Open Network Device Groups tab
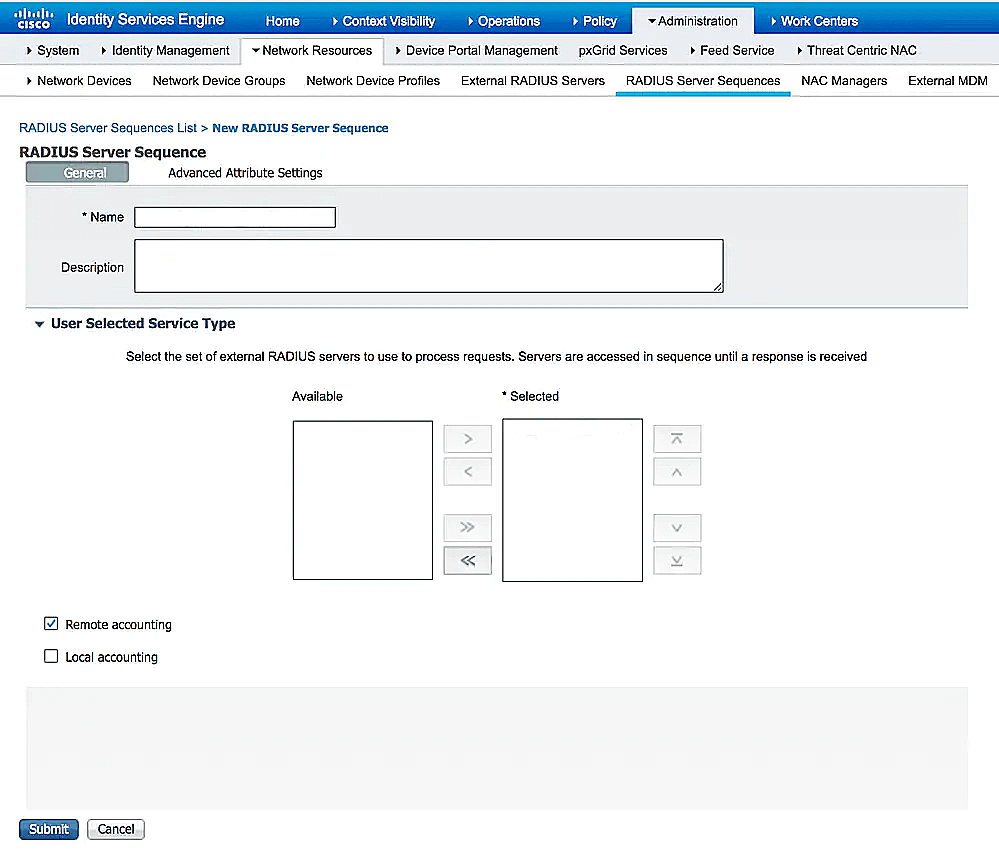Image resolution: width=999 pixels, height=850 pixels. [219, 81]
